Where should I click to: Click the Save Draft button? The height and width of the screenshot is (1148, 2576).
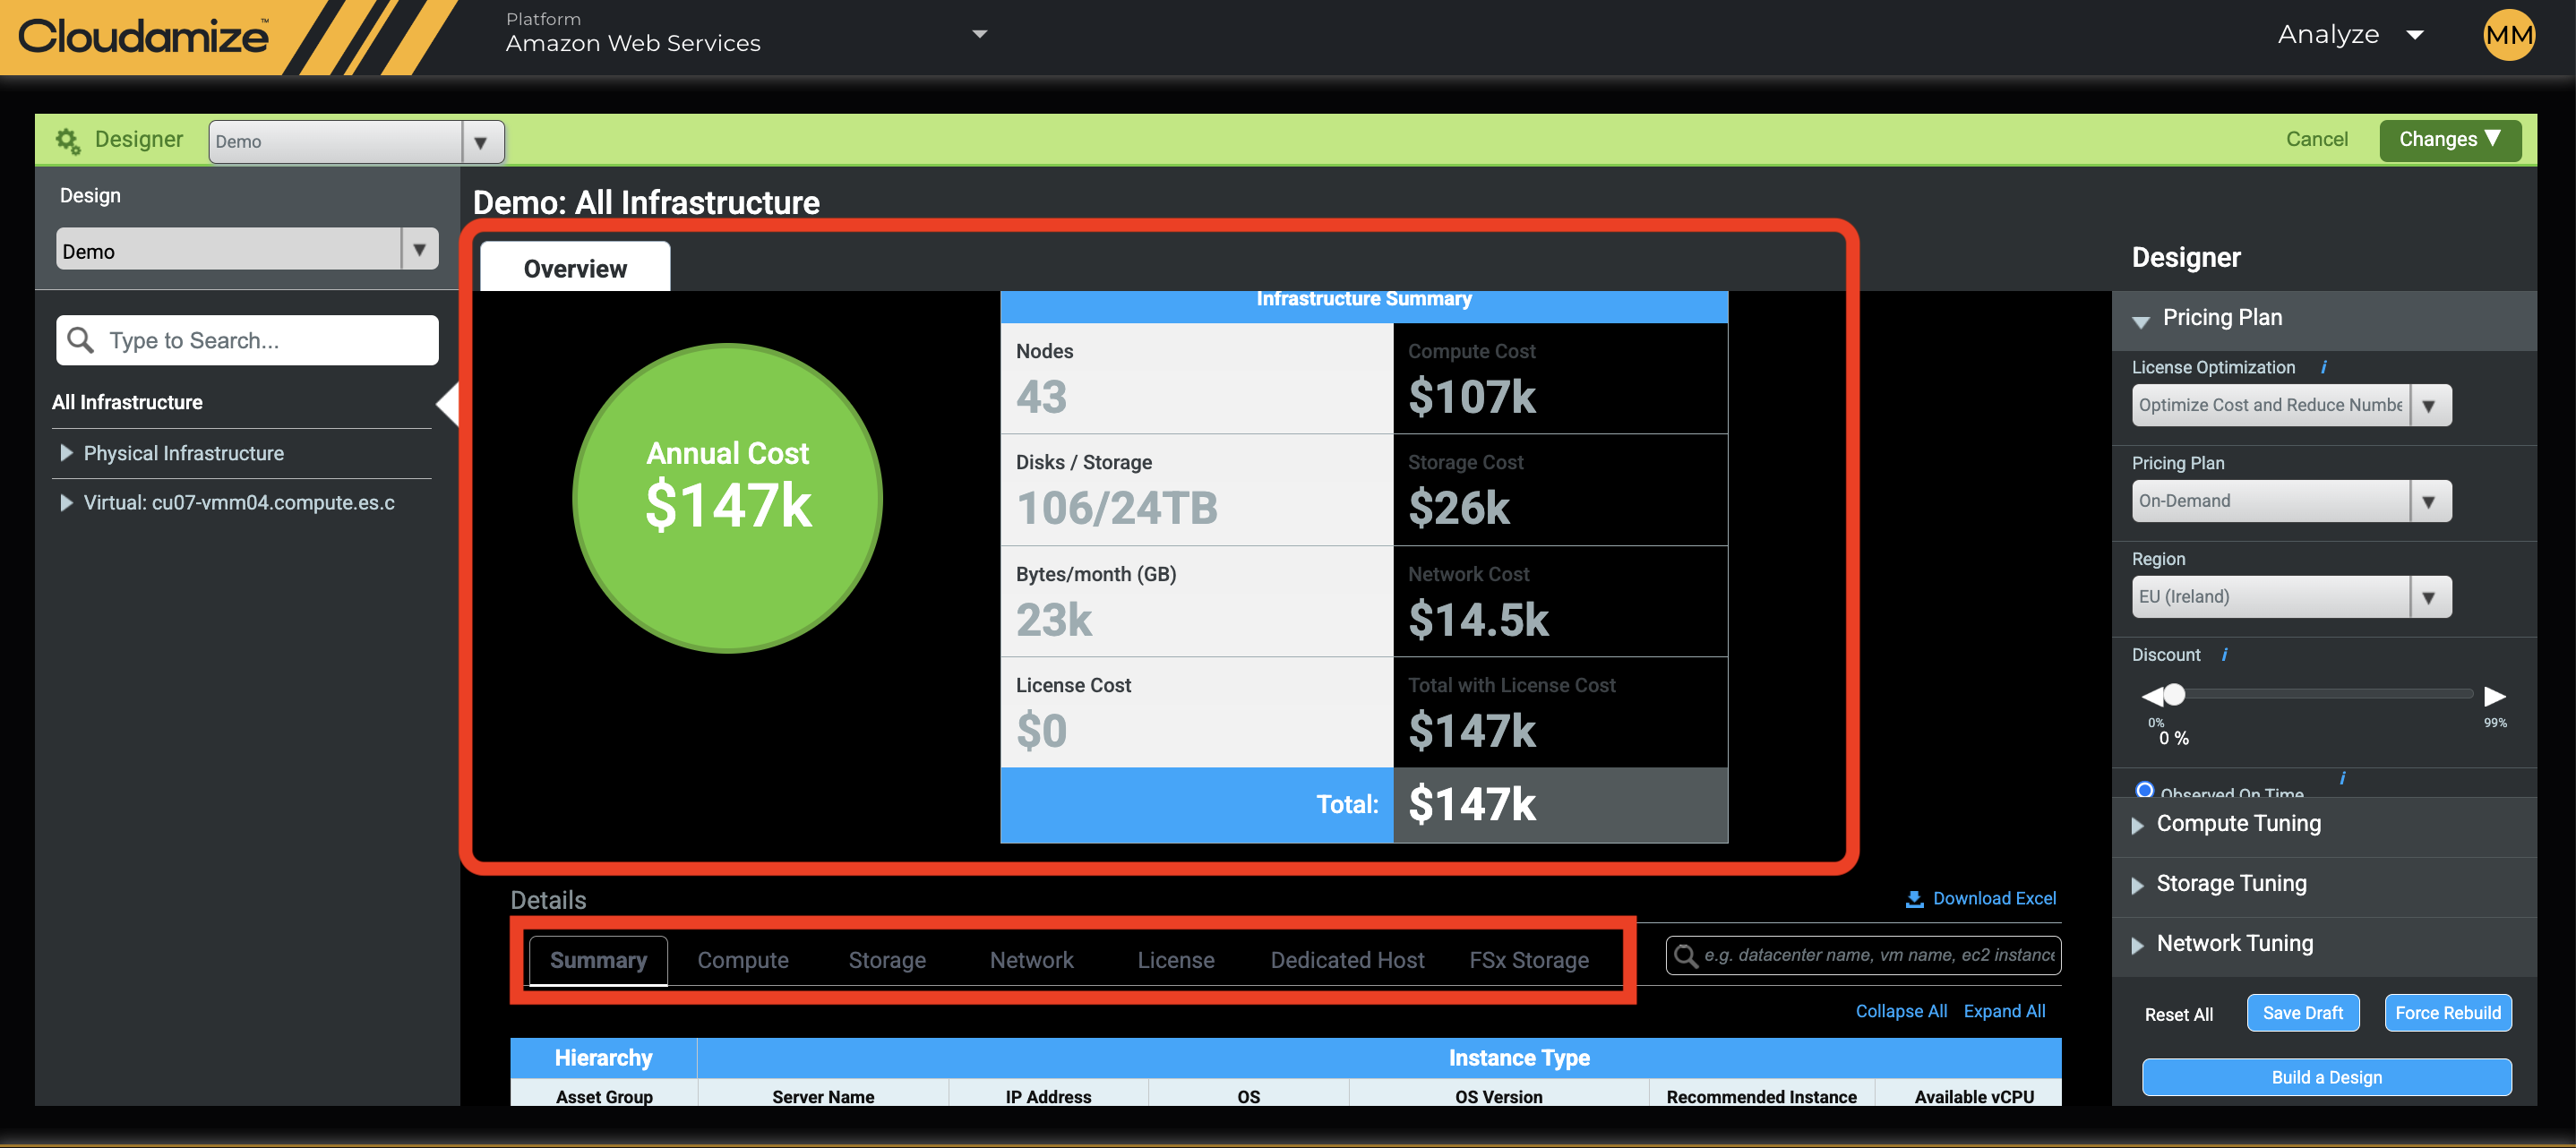2302,1012
